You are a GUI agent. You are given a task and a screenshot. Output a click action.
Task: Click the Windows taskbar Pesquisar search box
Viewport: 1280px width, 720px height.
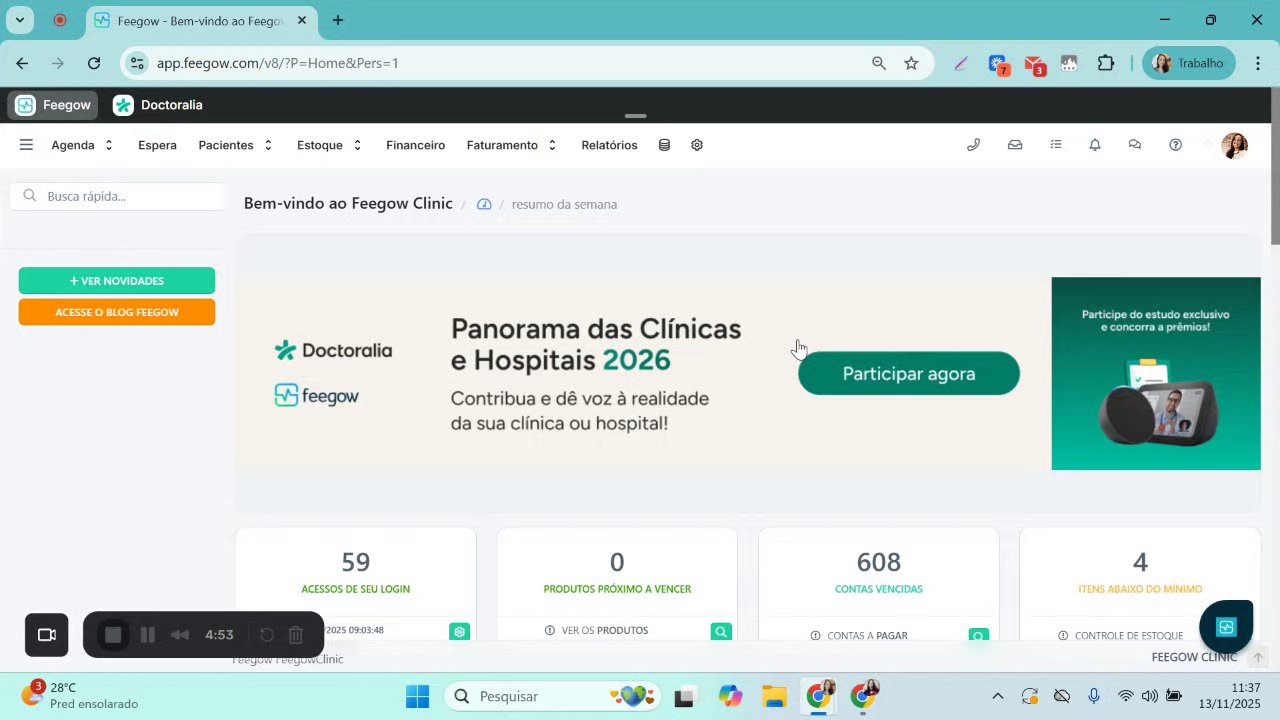pos(553,696)
